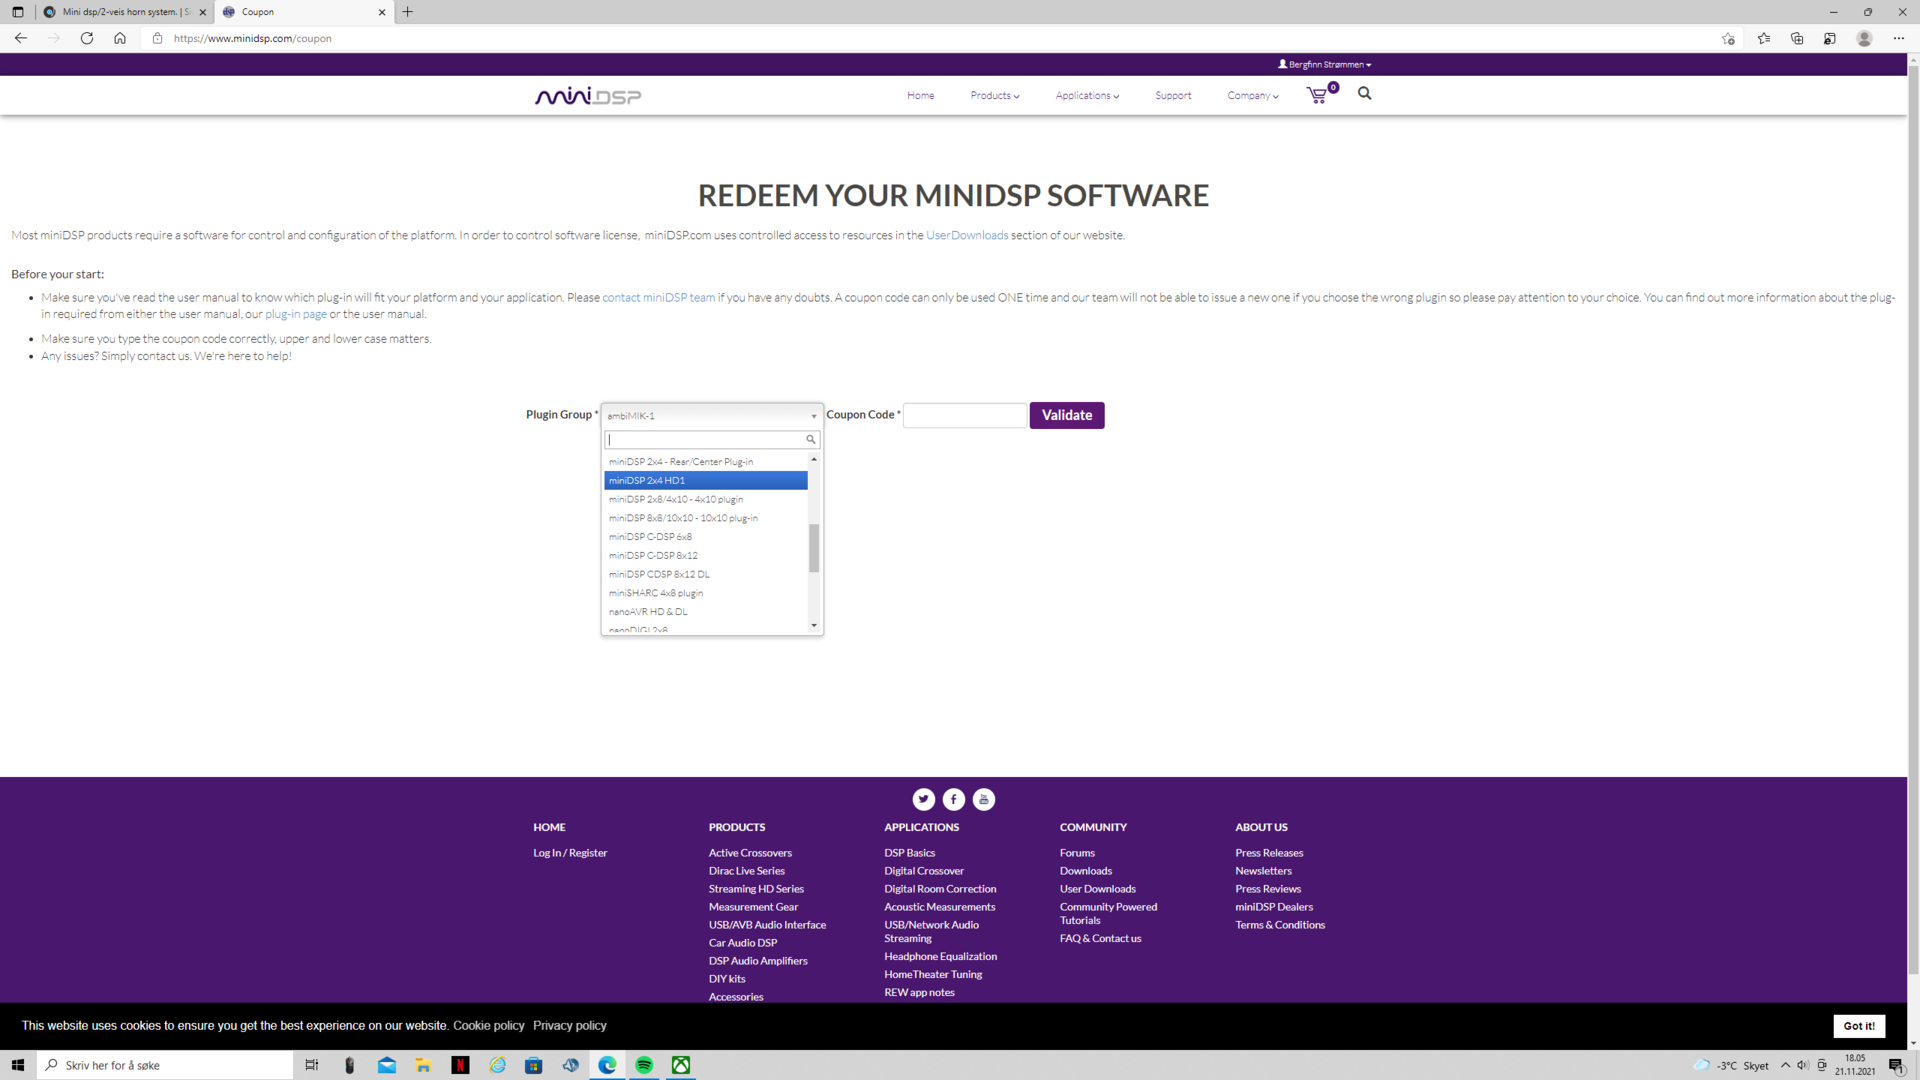Reload the page using browser refresh
The height and width of the screenshot is (1080, 1920).
[87, 38]
